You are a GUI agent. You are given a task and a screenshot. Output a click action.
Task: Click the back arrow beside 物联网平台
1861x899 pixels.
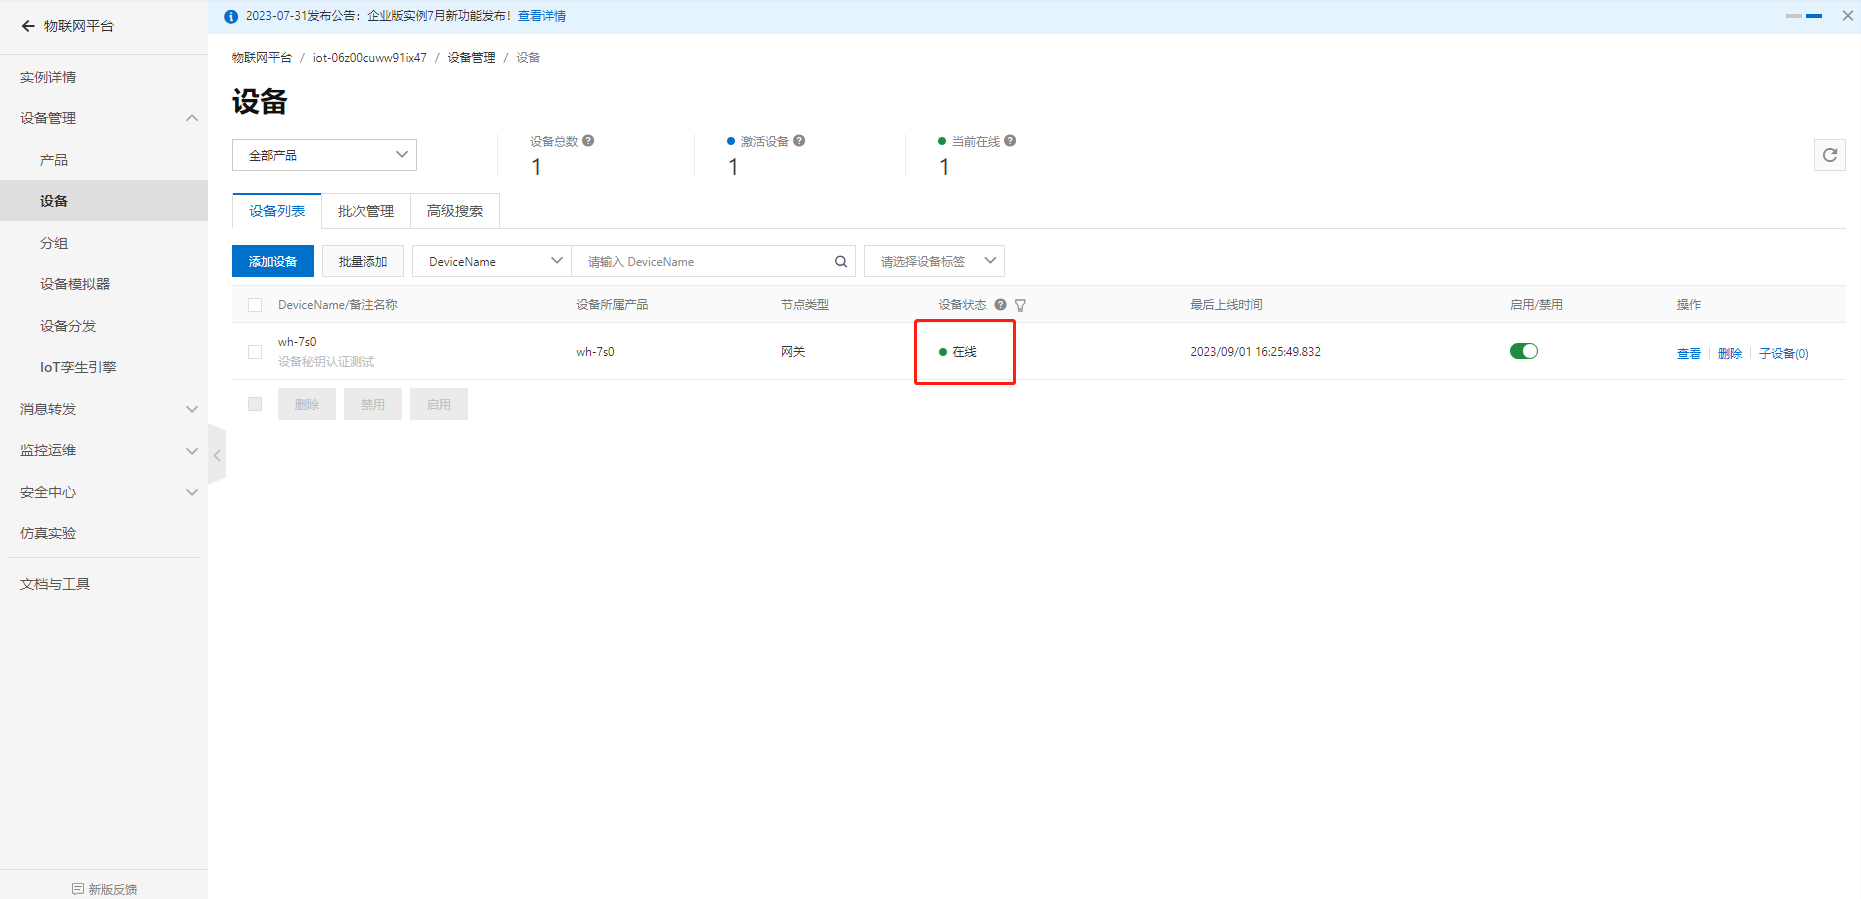28,26
